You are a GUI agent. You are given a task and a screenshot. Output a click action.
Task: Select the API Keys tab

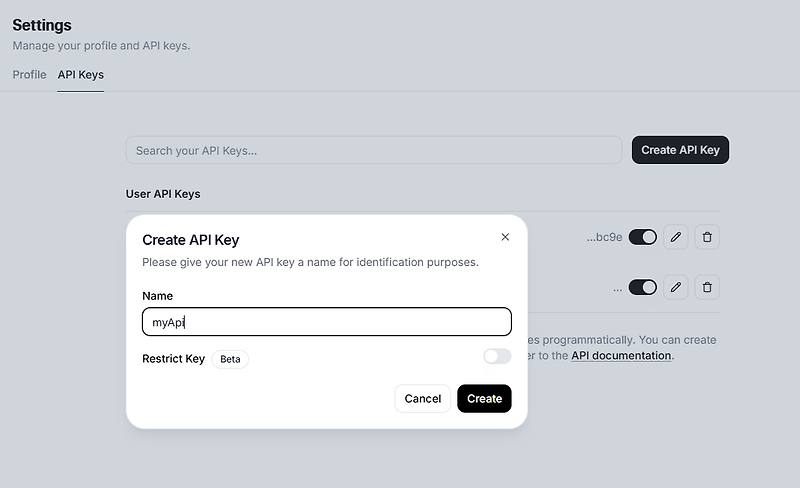click(81, 75)
